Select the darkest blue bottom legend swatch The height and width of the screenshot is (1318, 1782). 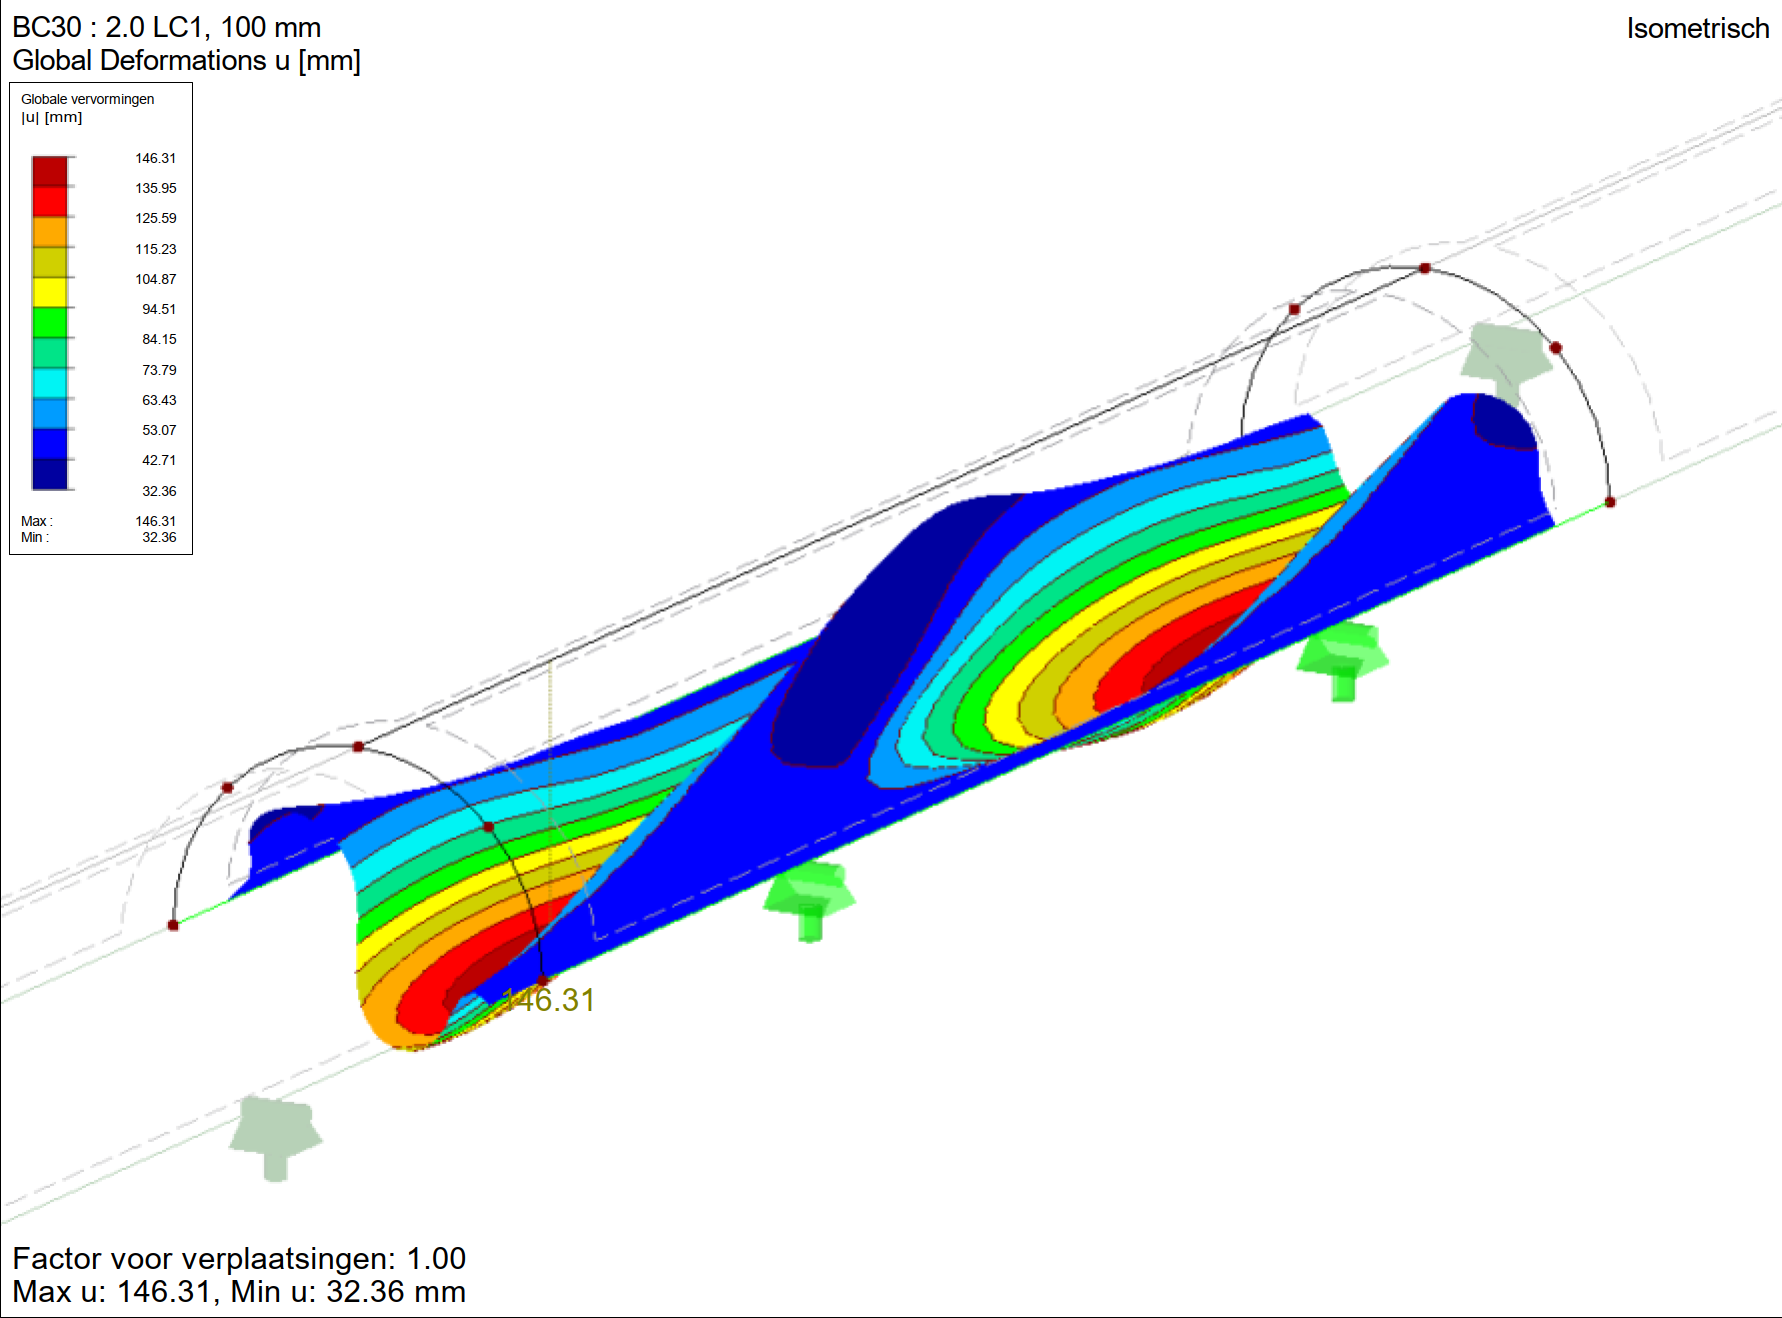50,474
